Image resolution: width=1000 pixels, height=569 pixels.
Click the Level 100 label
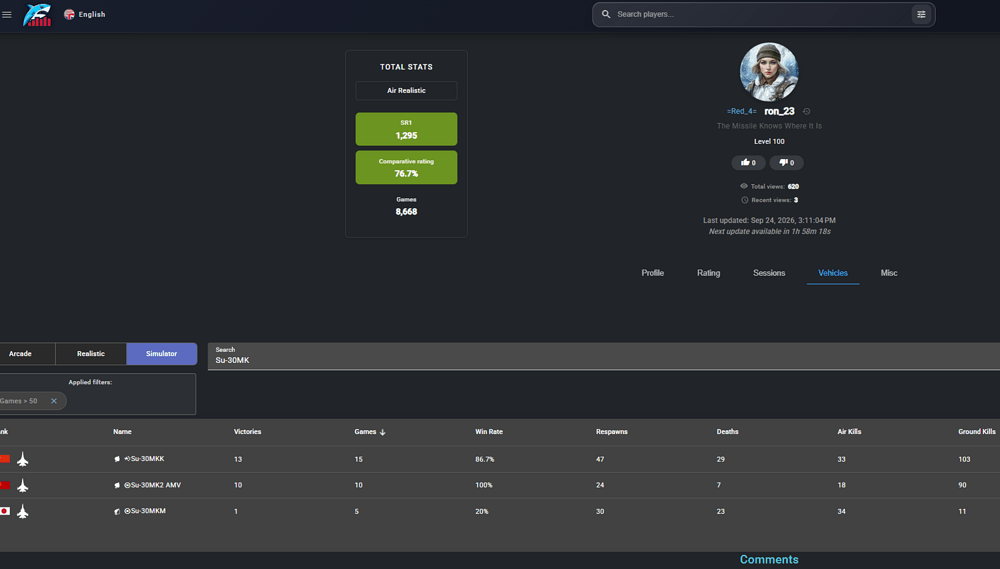click(x=769, y=142)
